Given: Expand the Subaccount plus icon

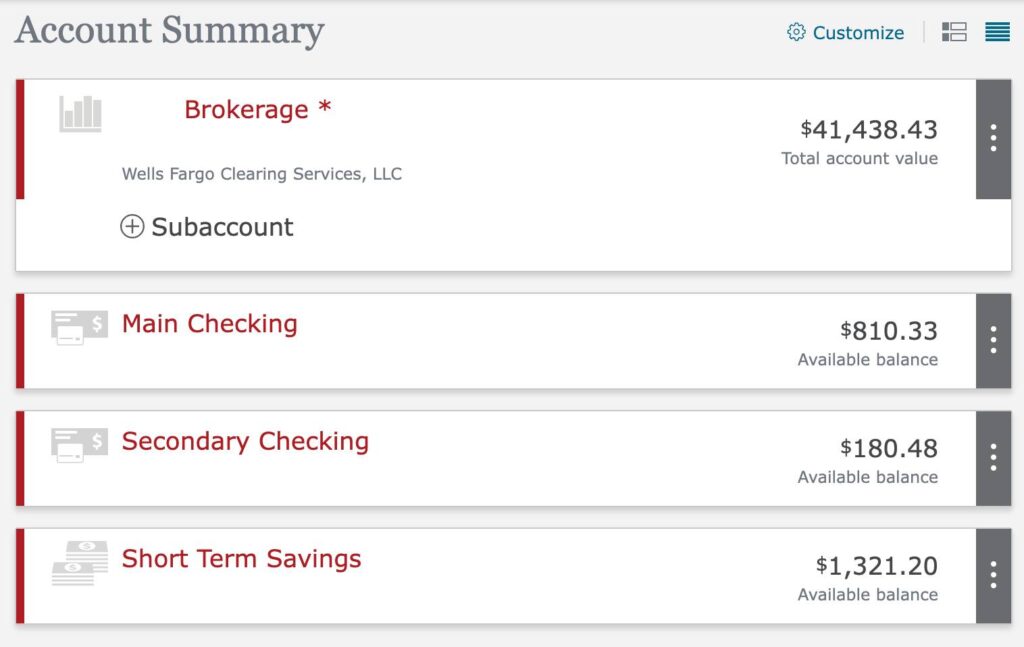Looking at the screenshot, I should 132,227.
